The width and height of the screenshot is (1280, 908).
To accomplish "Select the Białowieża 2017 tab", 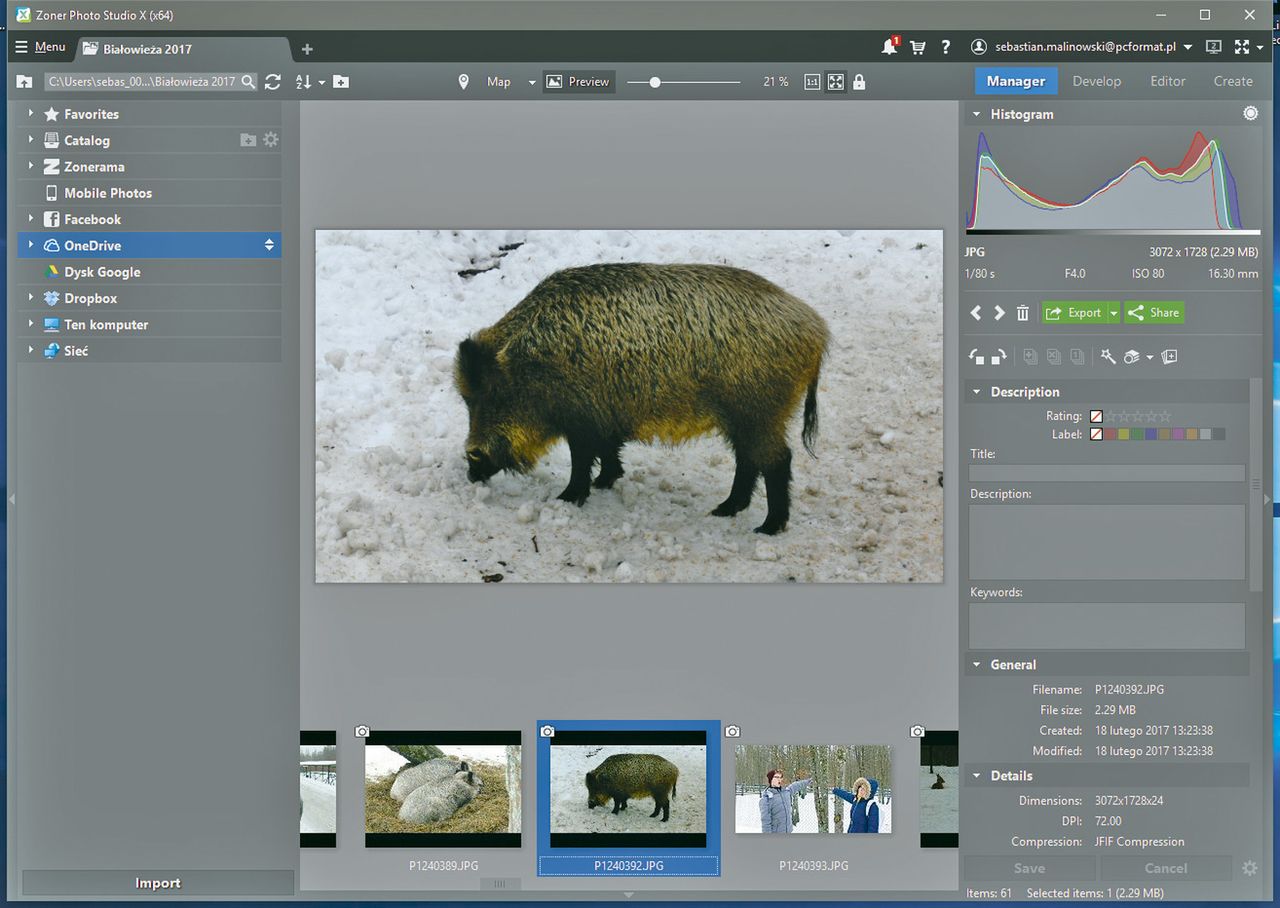I will (x=181, y=49).
